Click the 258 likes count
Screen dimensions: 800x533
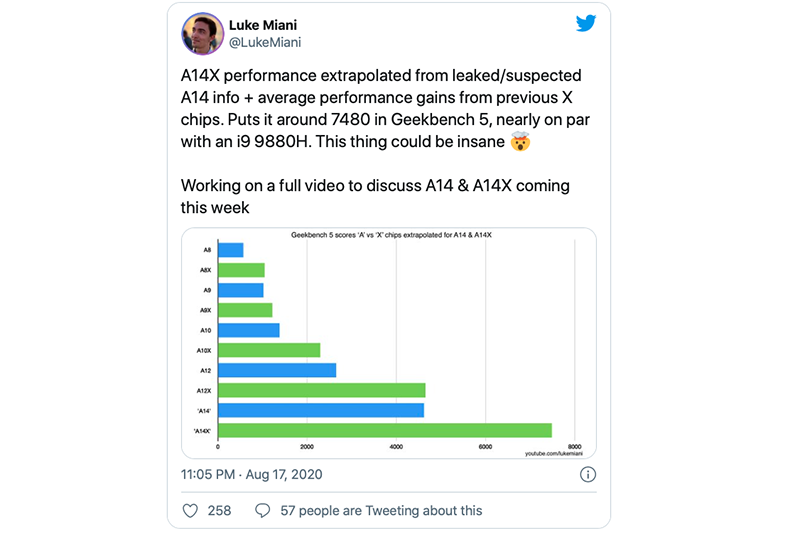pos(219,510)
